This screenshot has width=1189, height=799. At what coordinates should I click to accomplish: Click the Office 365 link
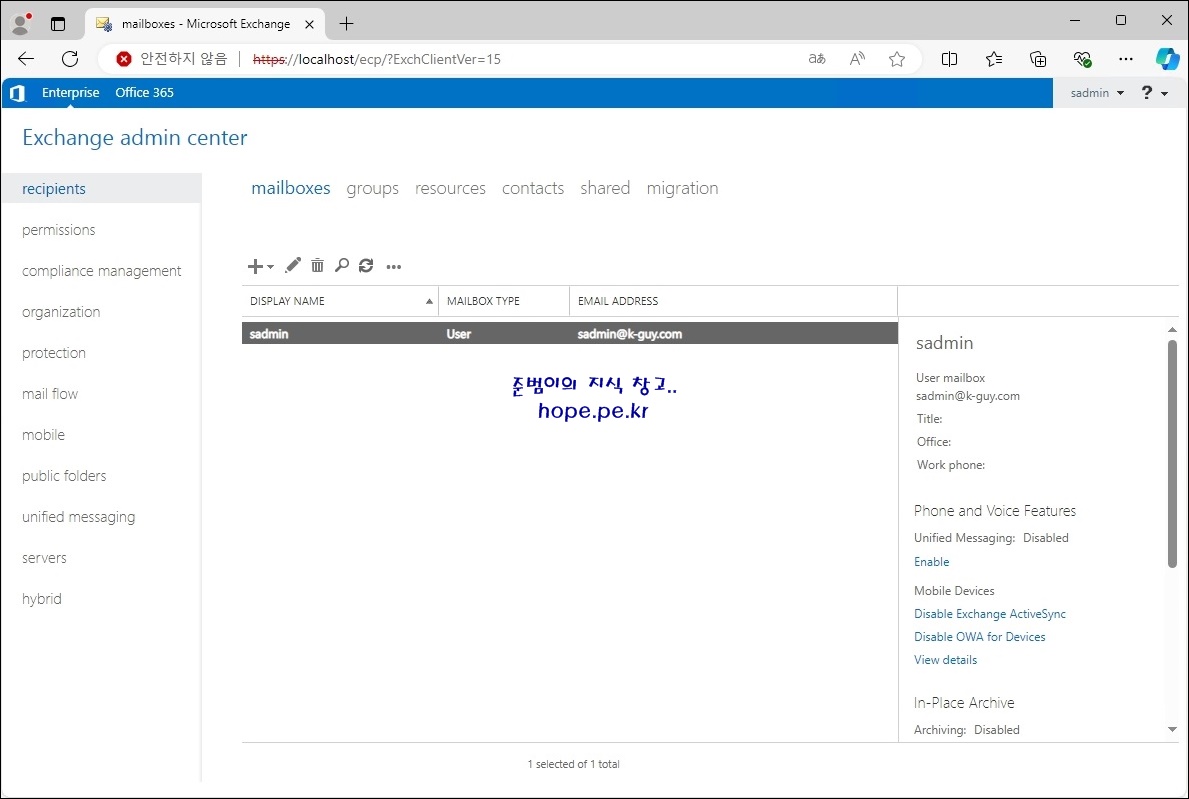coord(144,92)
